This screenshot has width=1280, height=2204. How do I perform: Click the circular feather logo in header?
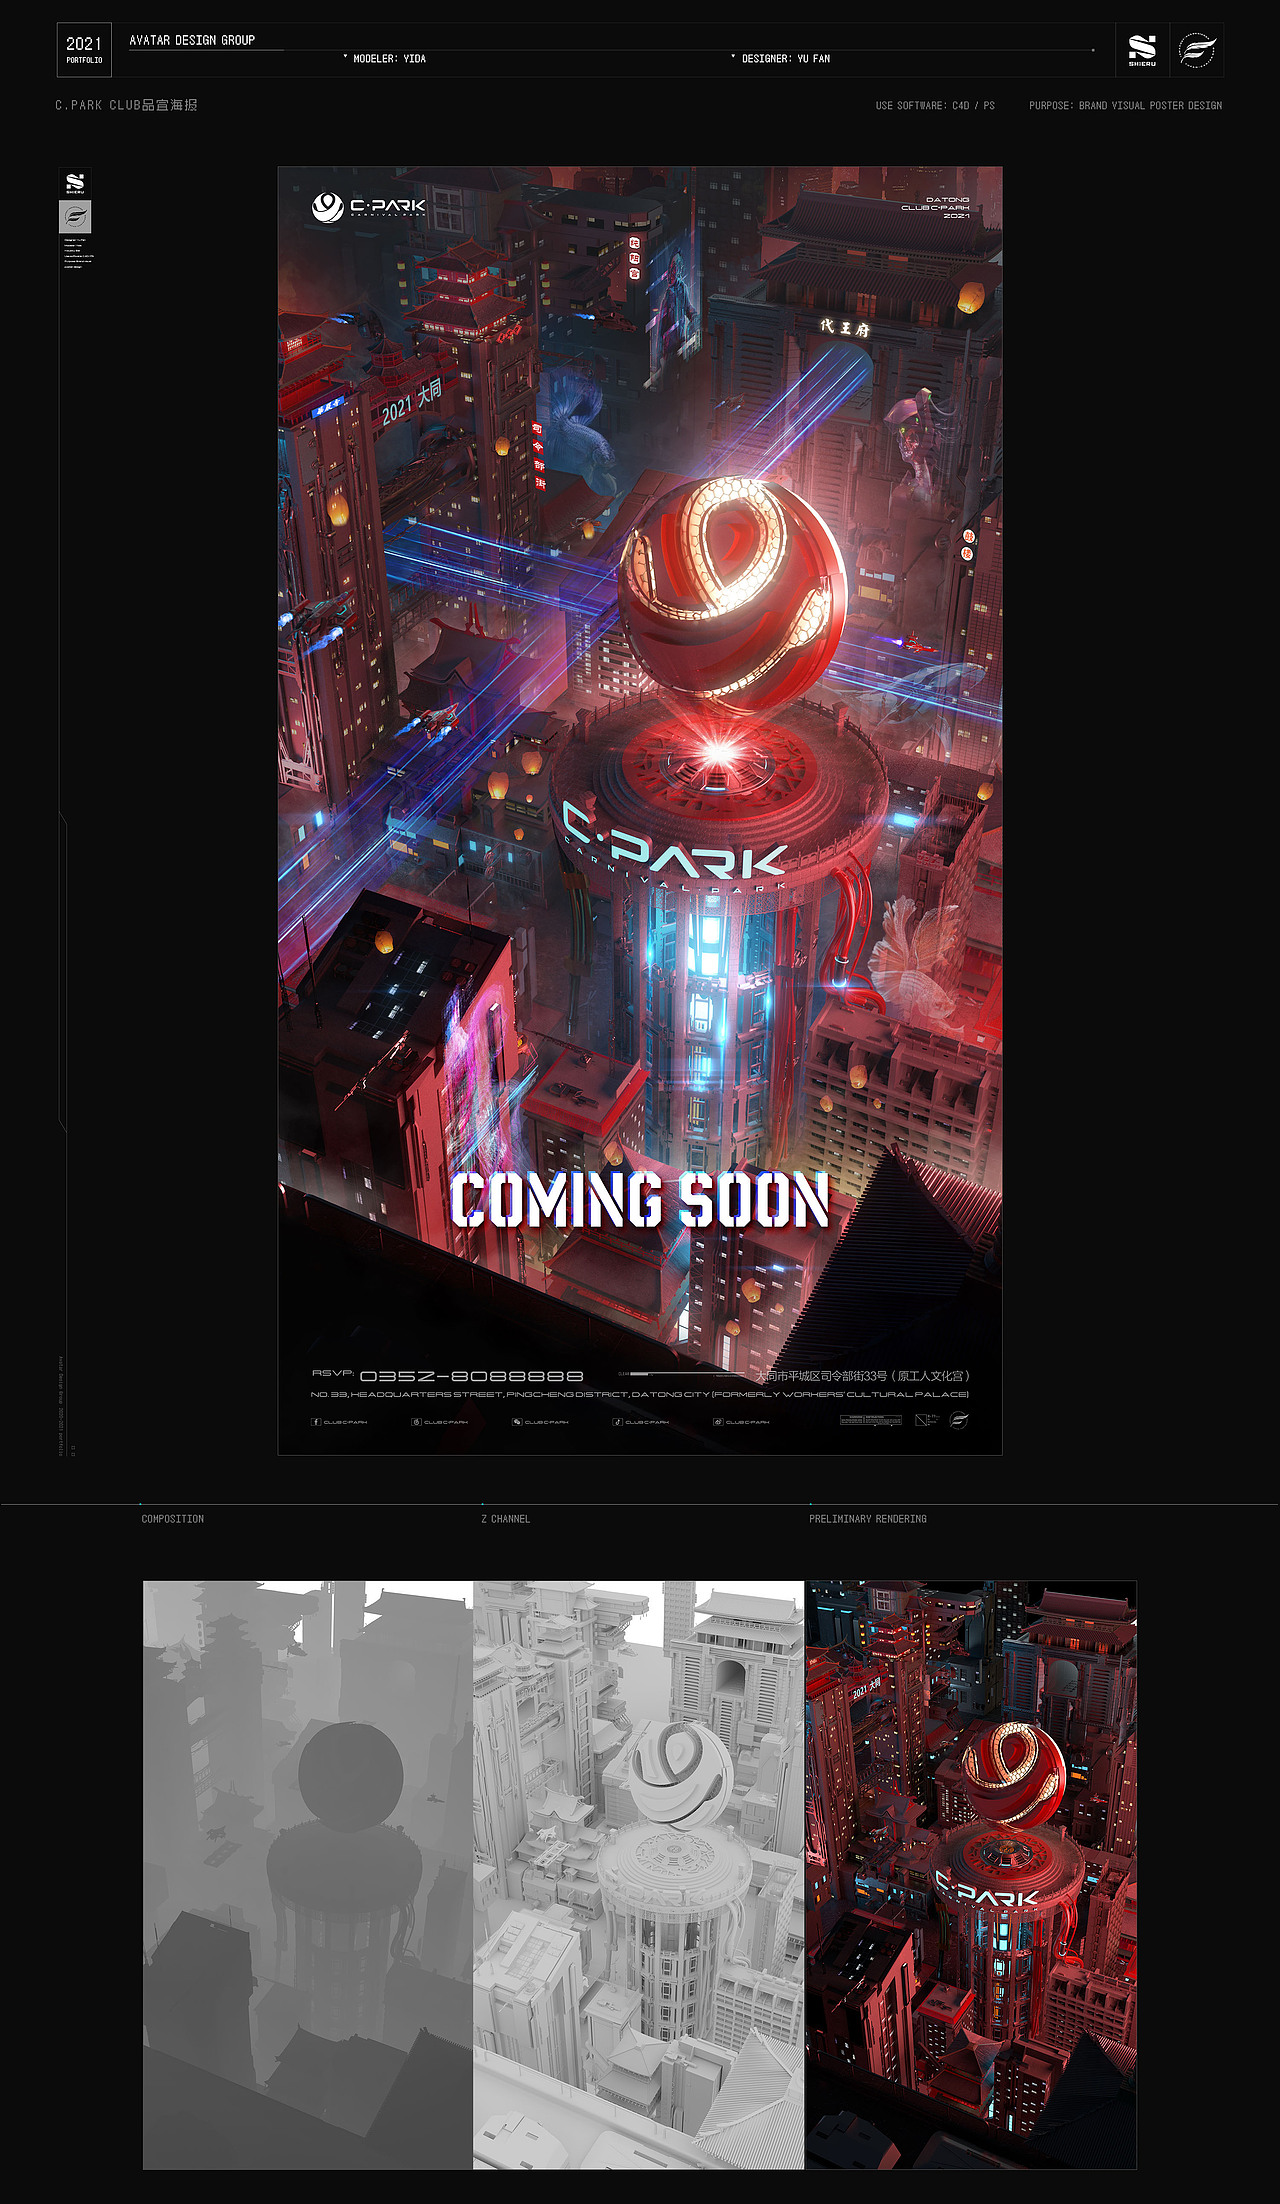click(1197, 50)
